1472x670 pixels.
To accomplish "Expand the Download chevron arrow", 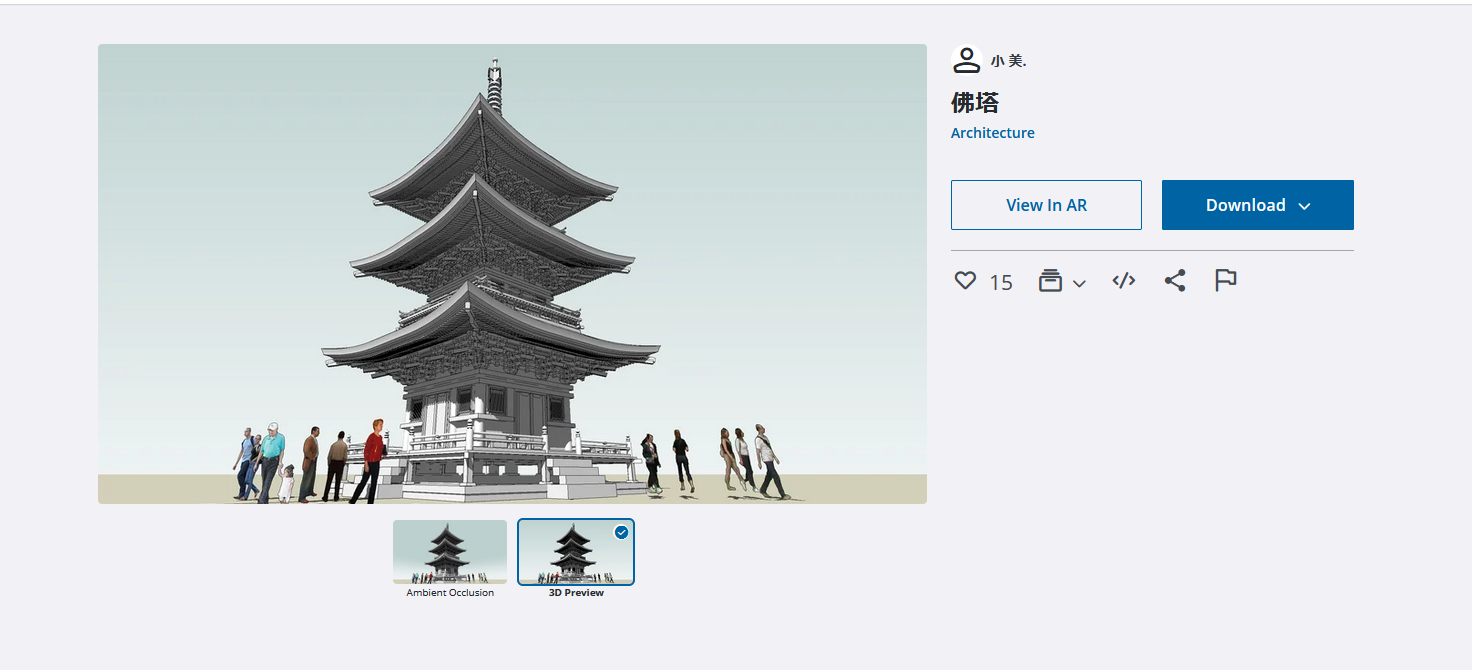I will (x=1304, y=206).
